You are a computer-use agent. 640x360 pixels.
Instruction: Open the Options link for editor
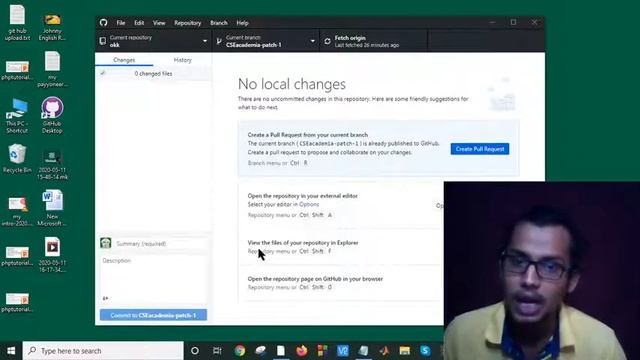[309, 204]
